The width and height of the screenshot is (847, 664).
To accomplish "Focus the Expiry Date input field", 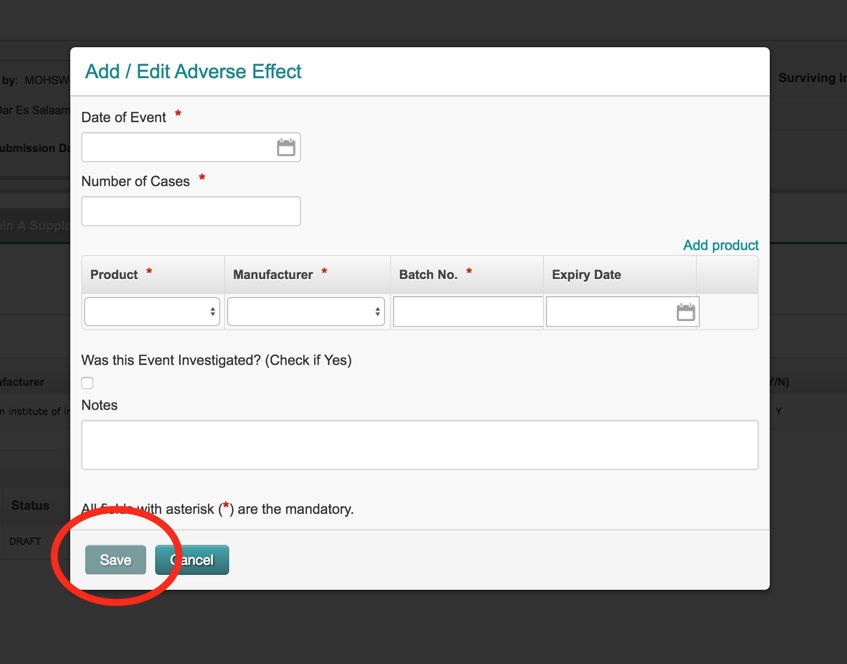I will coord(622,311).
